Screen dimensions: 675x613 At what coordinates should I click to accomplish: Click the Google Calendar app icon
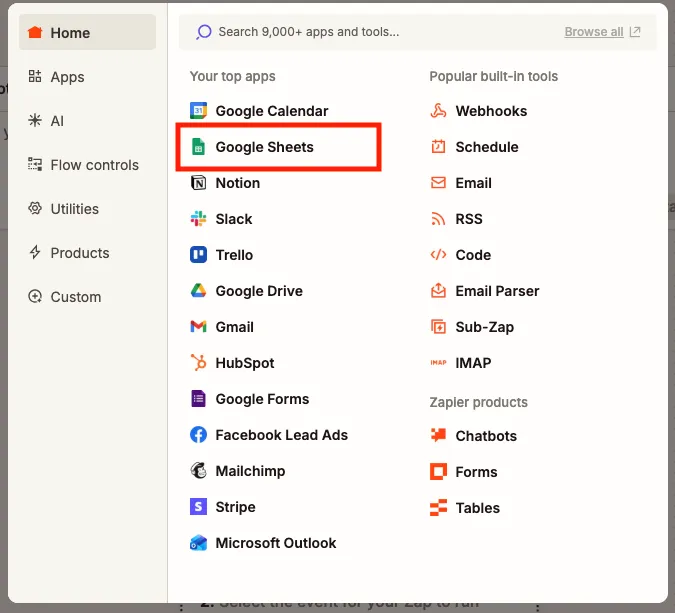pos(198,111)
